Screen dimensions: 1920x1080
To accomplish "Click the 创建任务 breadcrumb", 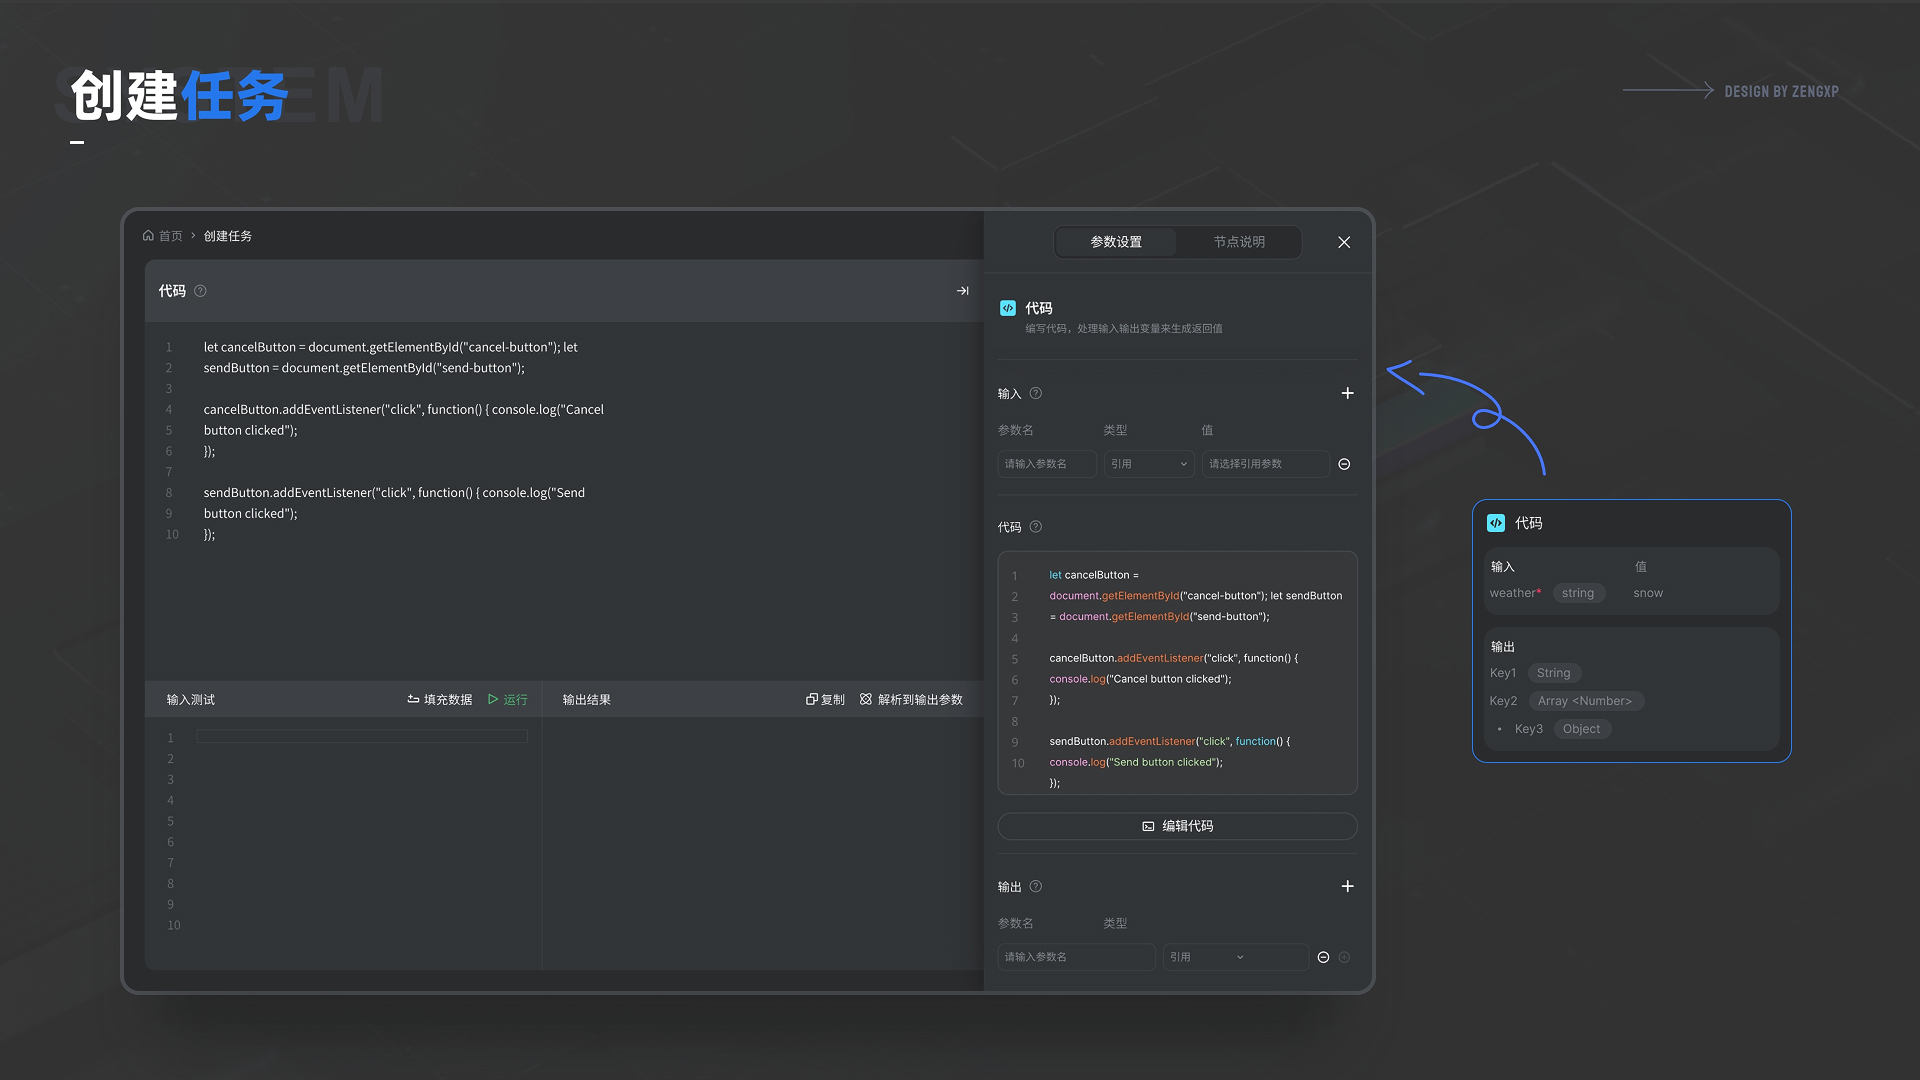I will [x=228, y=236].
